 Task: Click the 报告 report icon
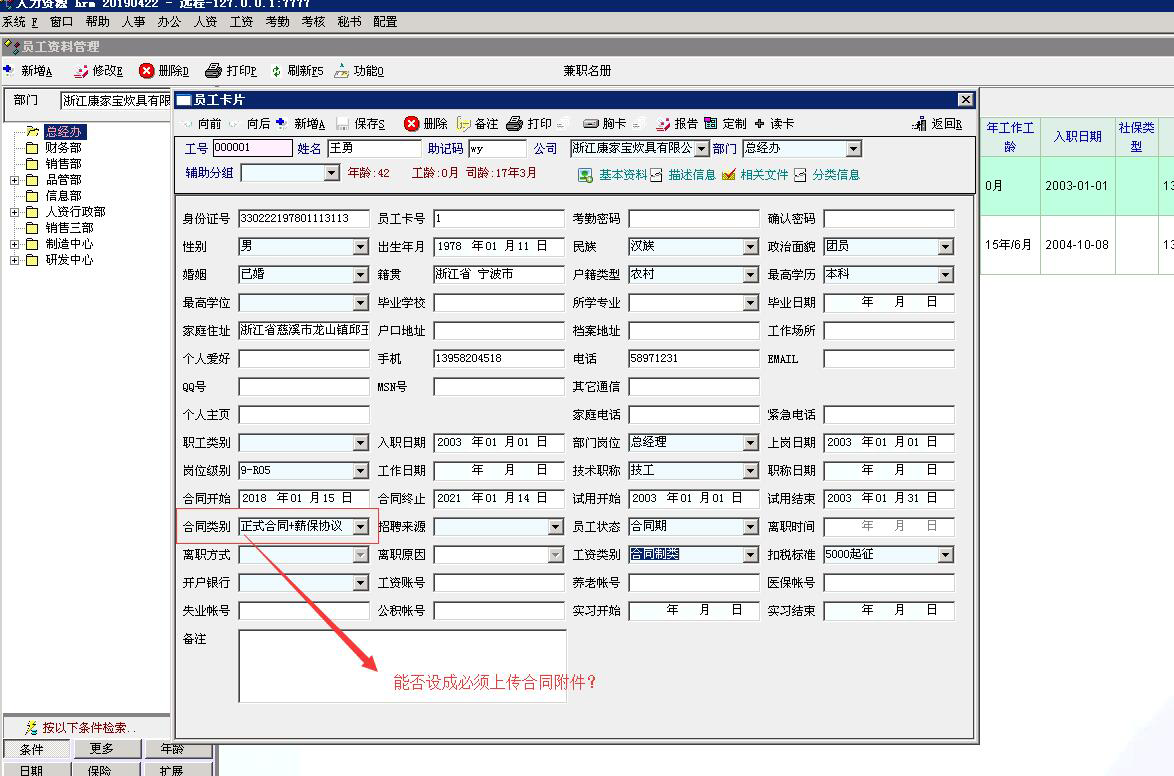click(663, 124)
